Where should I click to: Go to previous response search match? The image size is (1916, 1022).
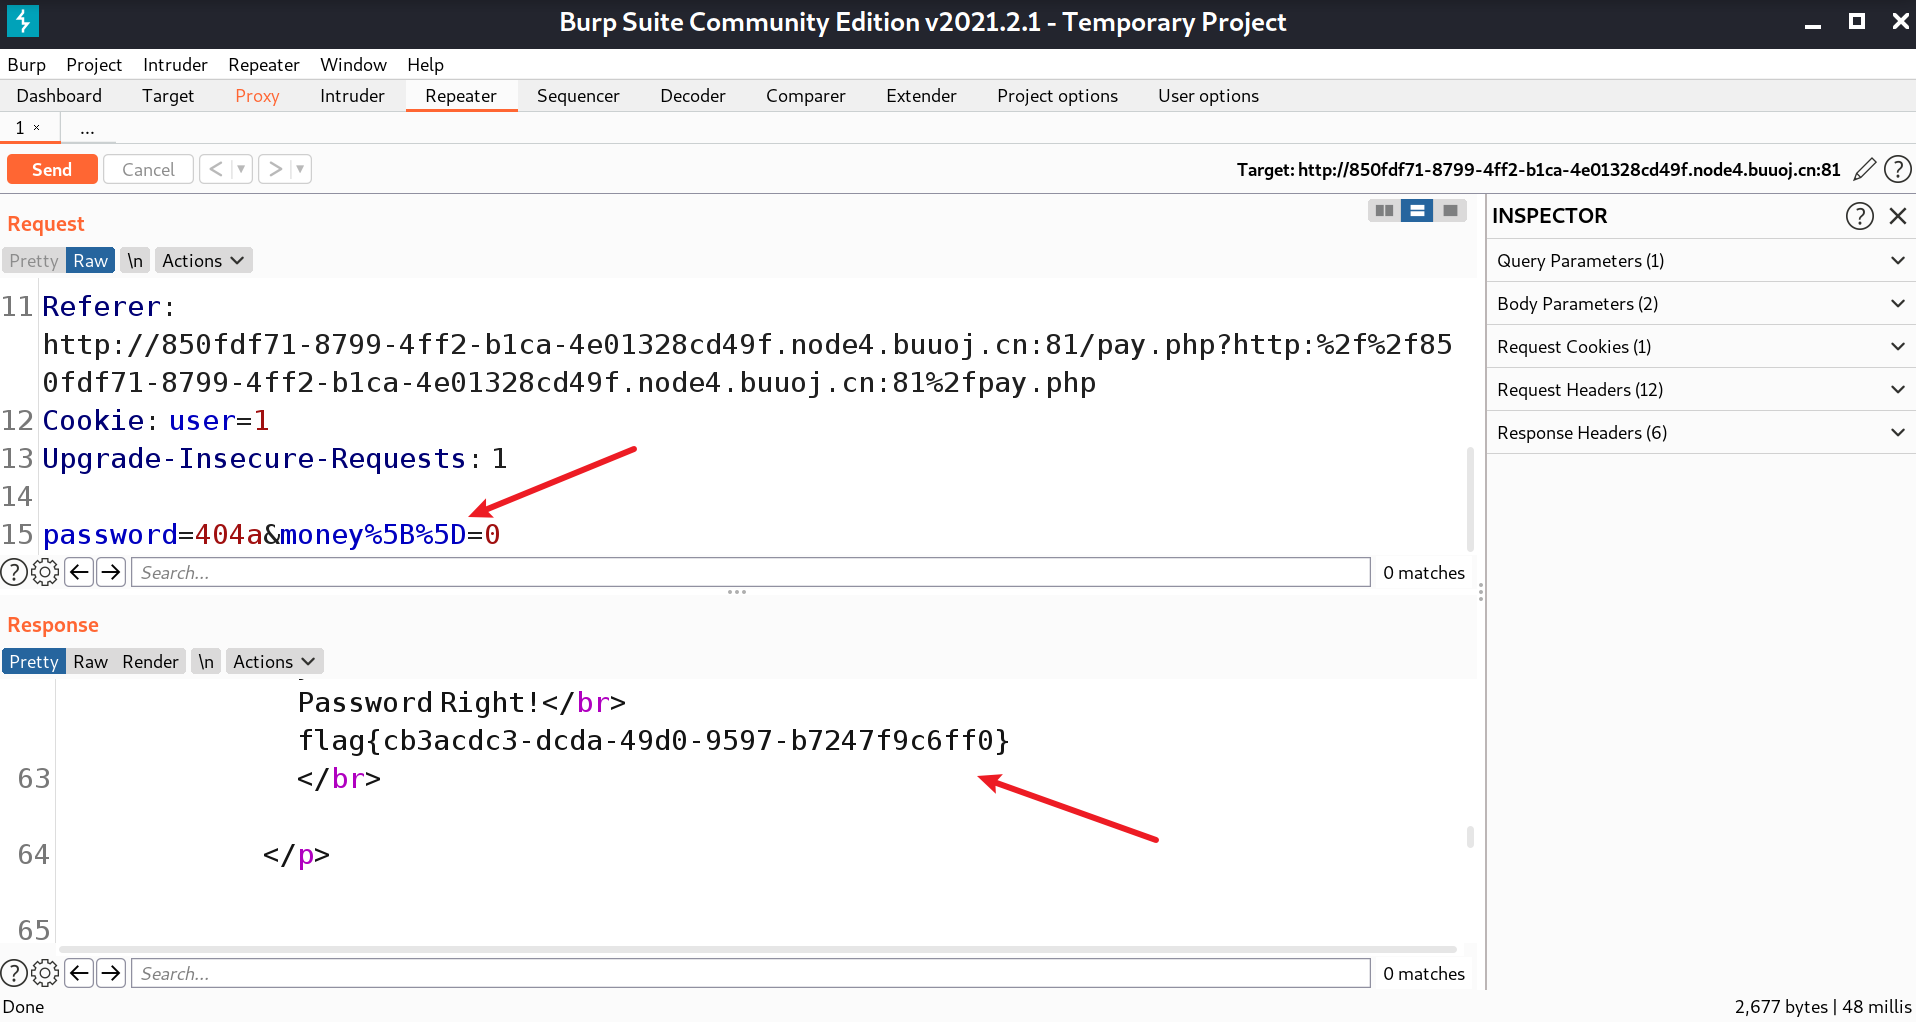point(79,973)
